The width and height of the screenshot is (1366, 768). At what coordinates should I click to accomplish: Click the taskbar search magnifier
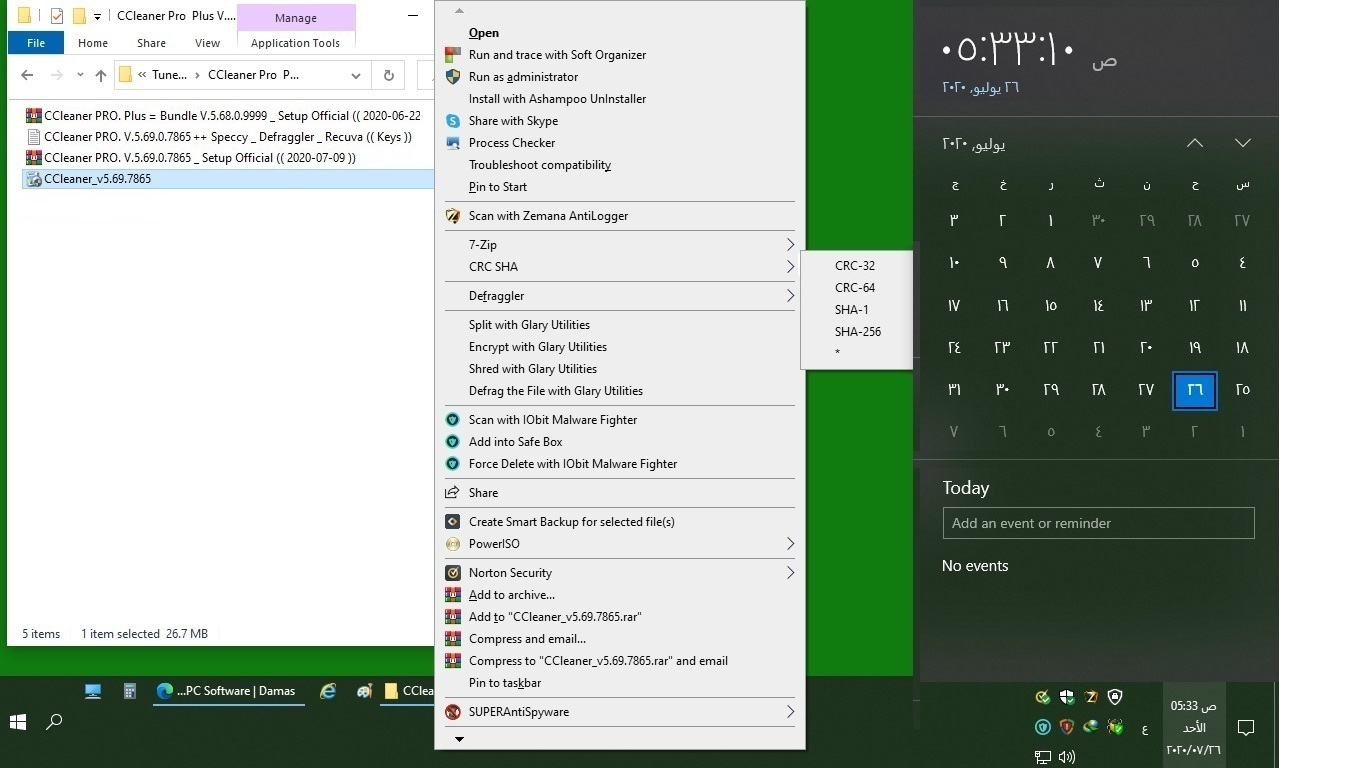55,722
